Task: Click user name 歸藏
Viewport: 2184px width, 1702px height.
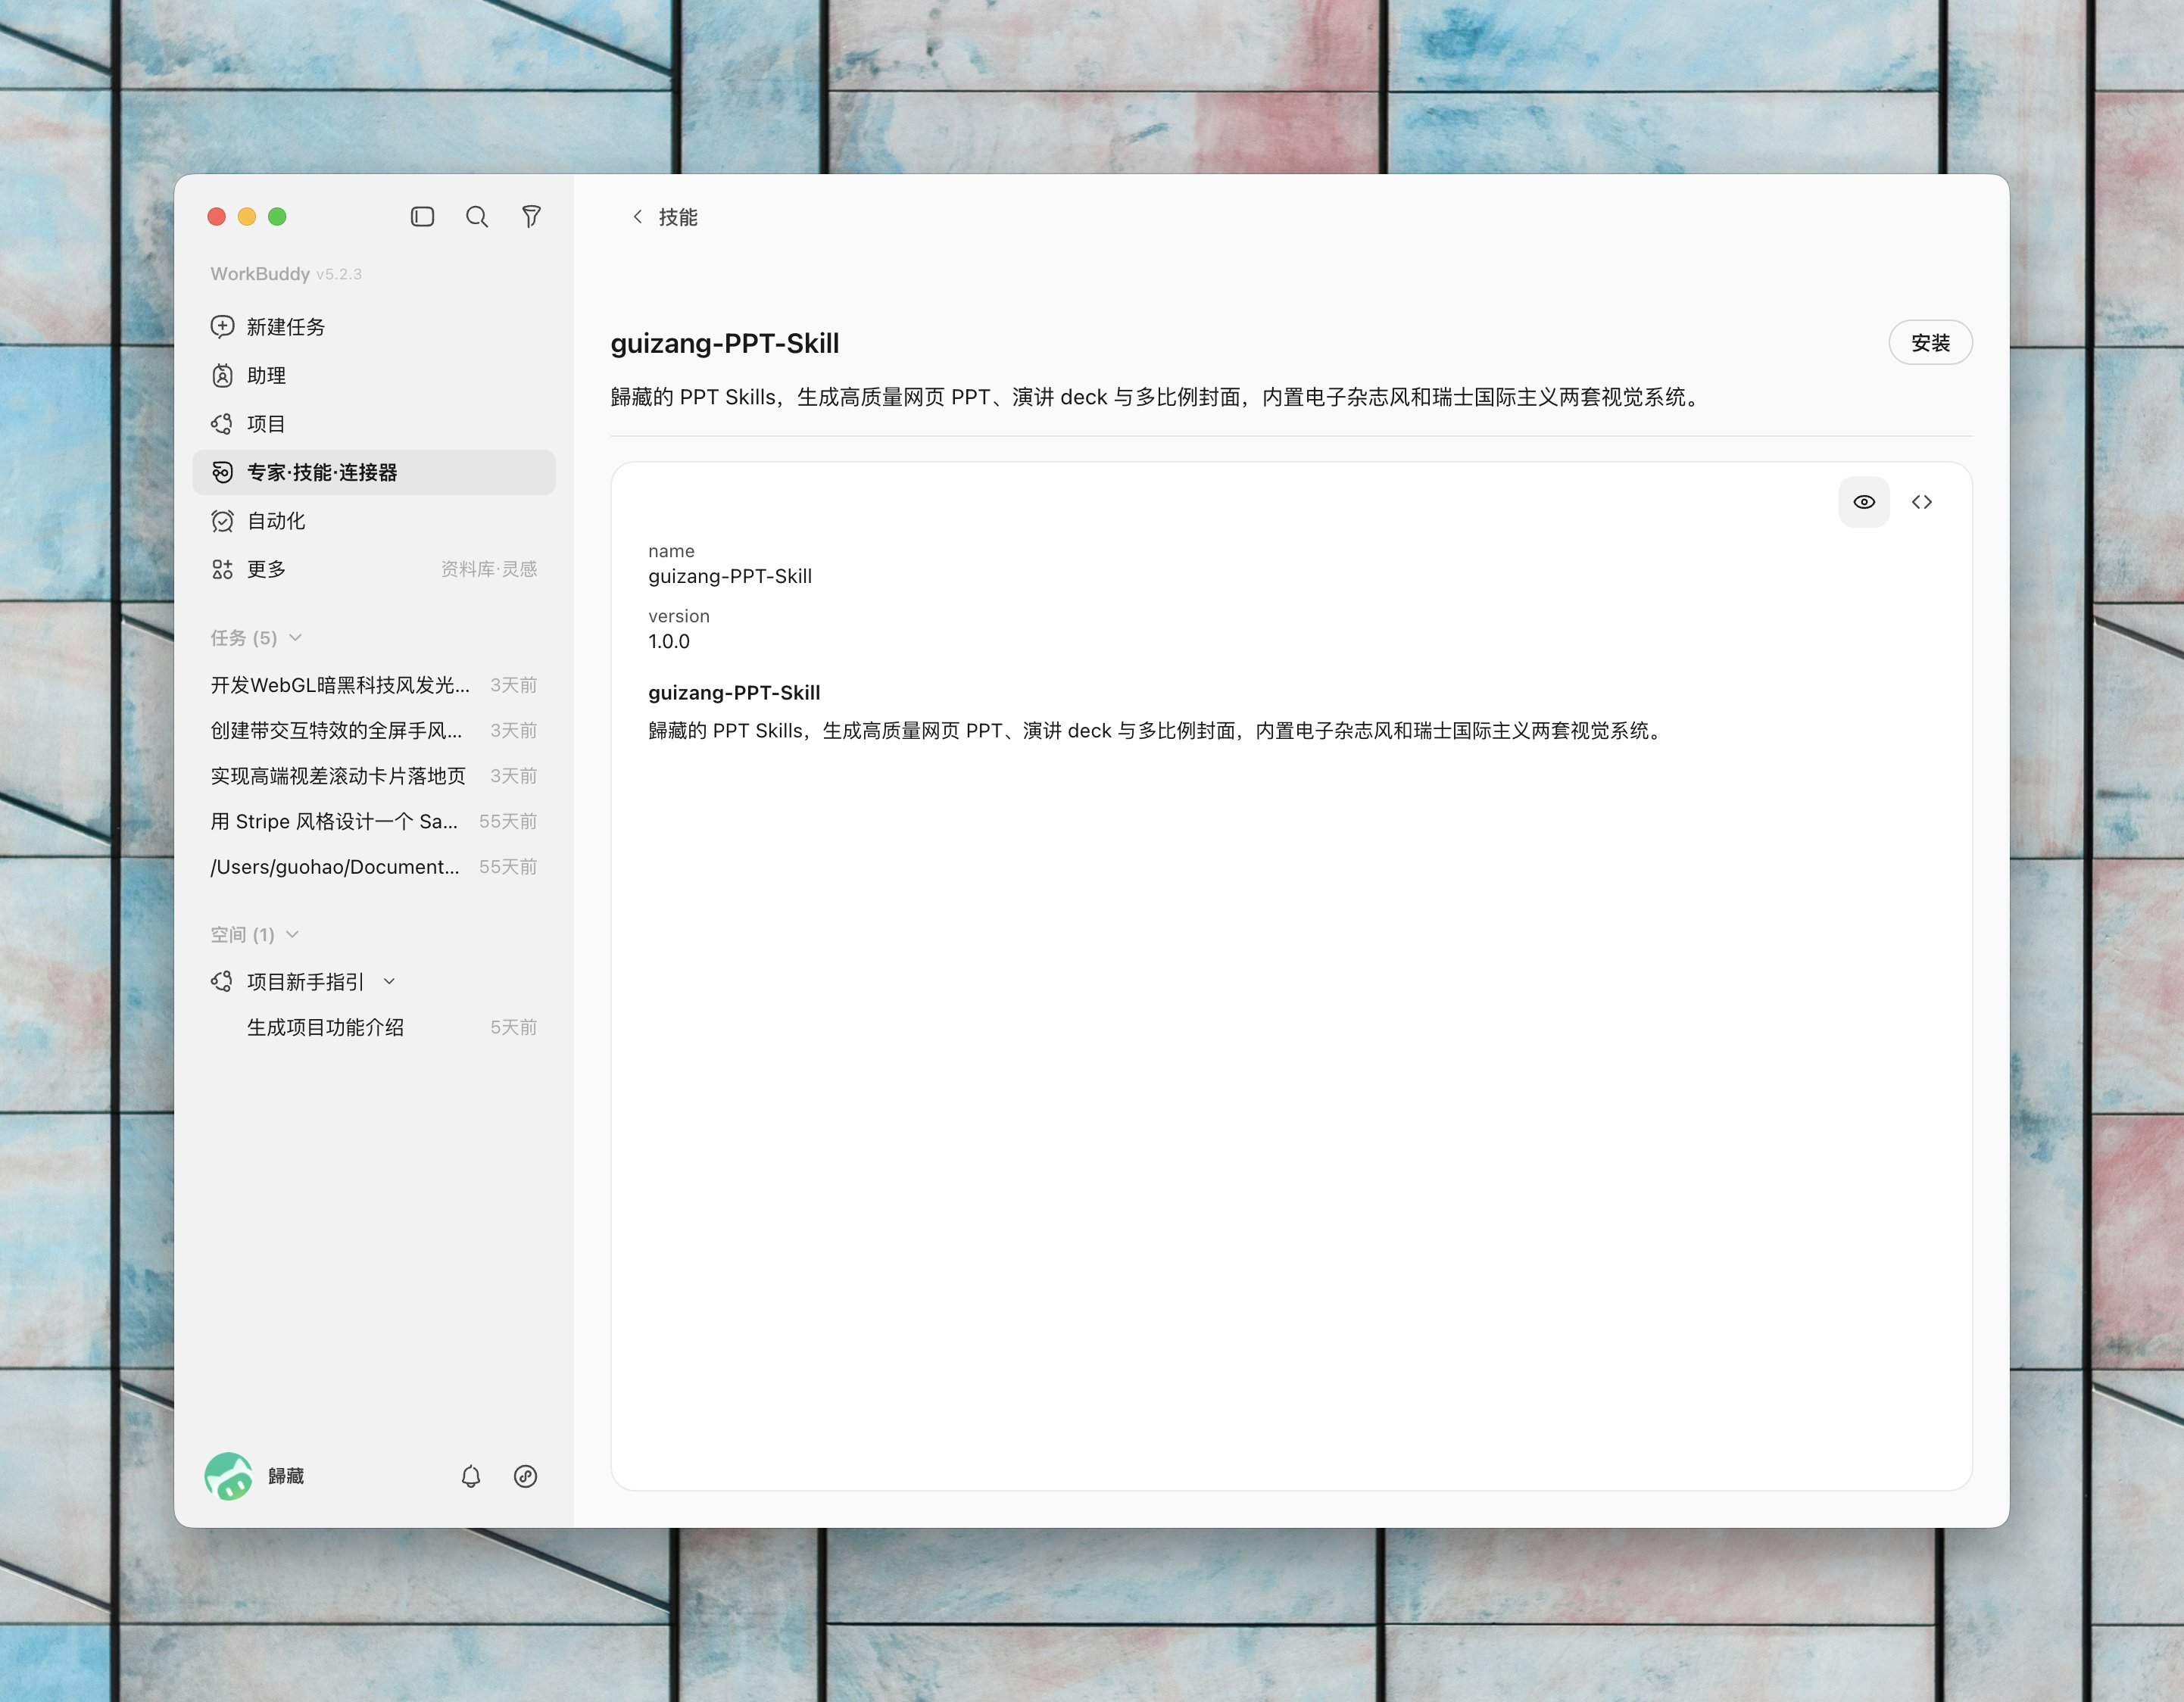Action: [x=286, y=1476]
